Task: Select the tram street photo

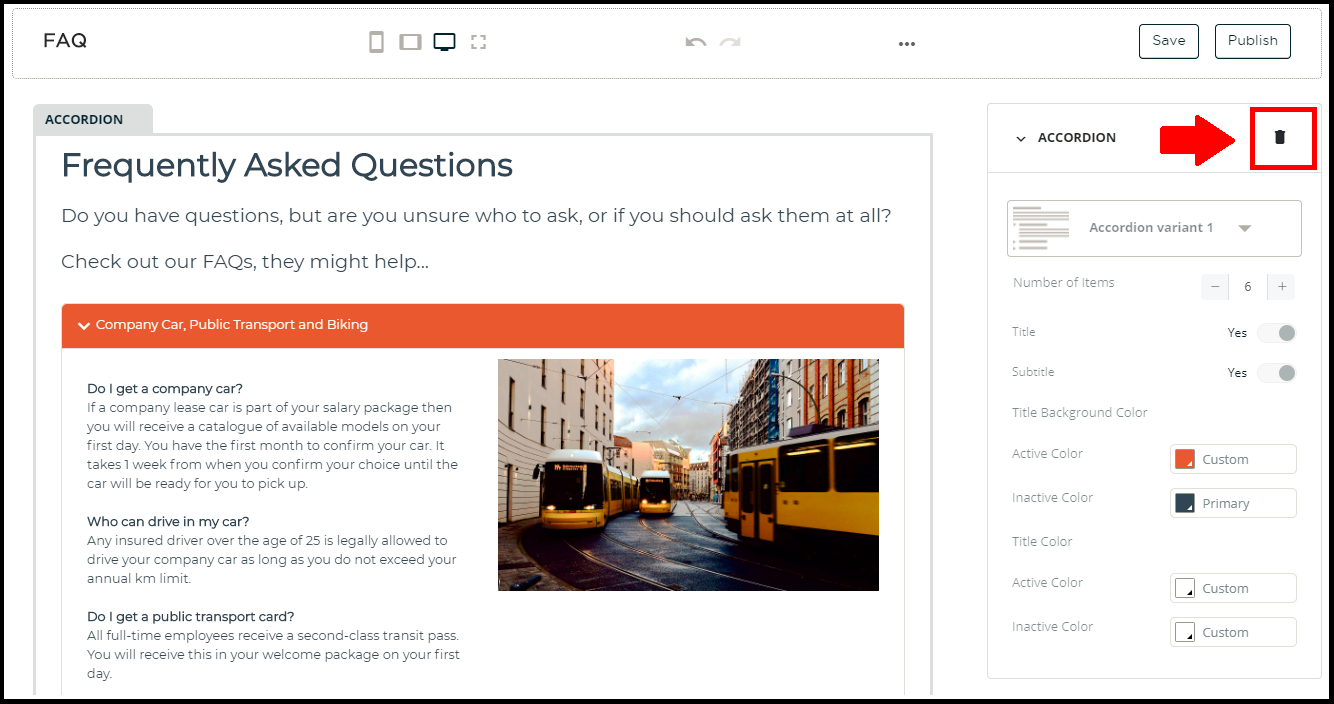Action: point(688,475)
